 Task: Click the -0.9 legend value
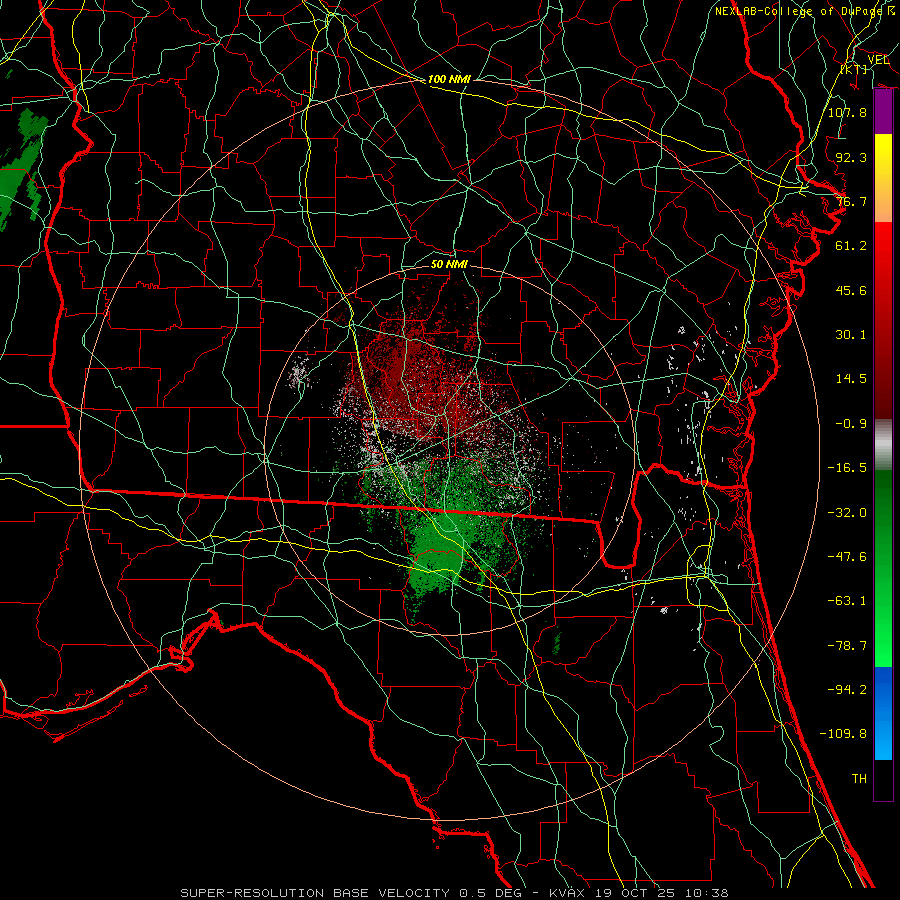(851, 424)
